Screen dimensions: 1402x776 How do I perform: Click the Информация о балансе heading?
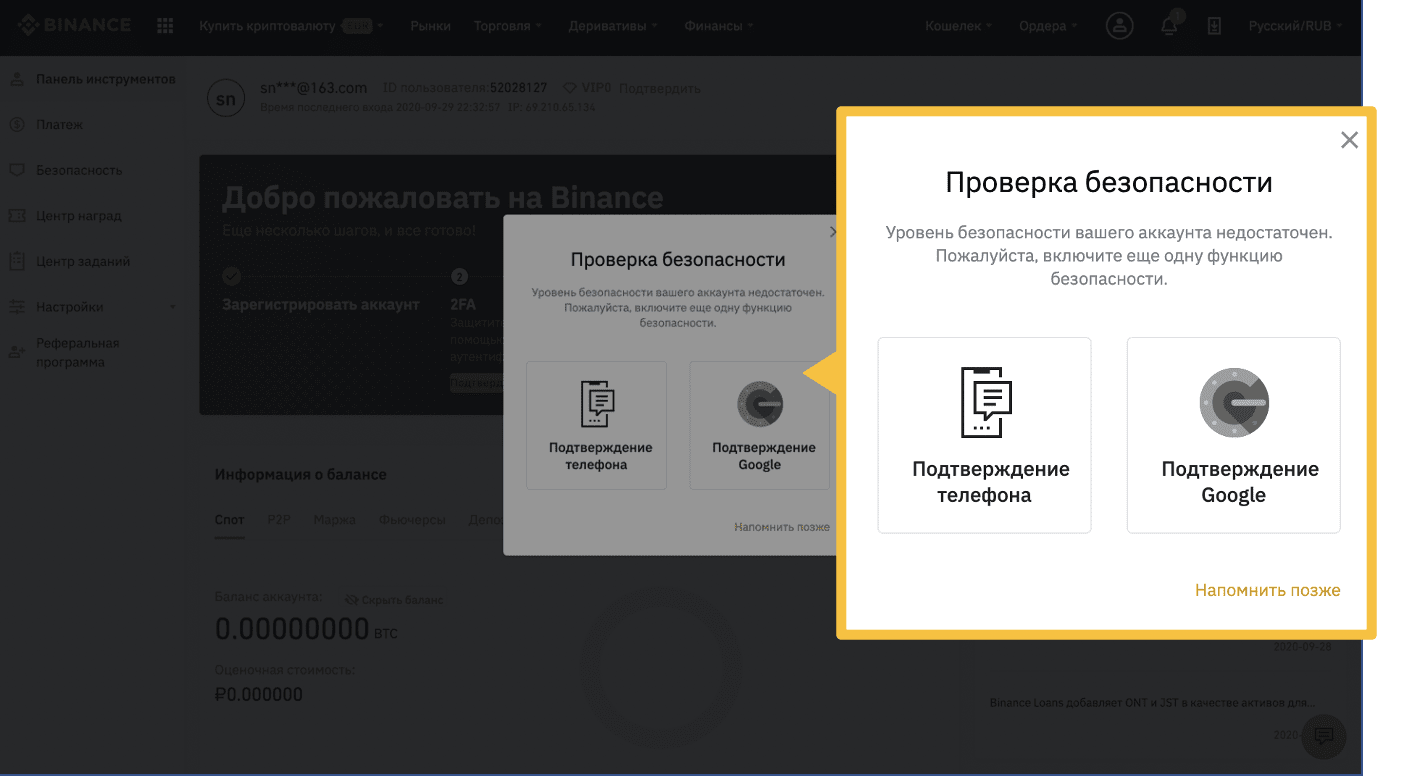300,474
